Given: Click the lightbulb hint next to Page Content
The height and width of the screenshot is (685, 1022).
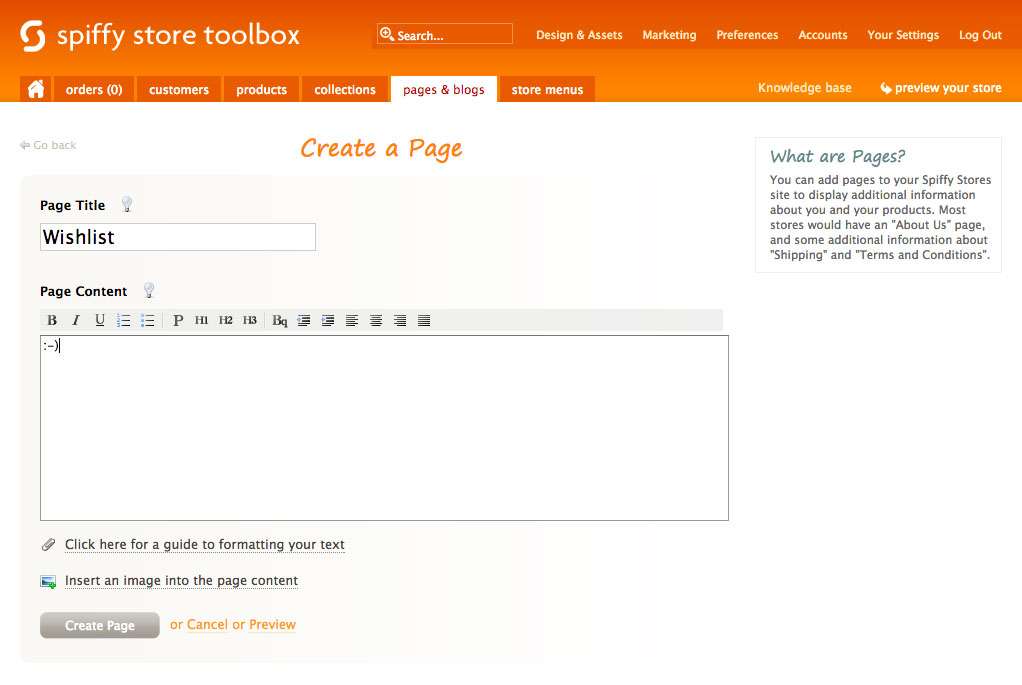Looking at the screenshot, I should [x=149, y=291].
